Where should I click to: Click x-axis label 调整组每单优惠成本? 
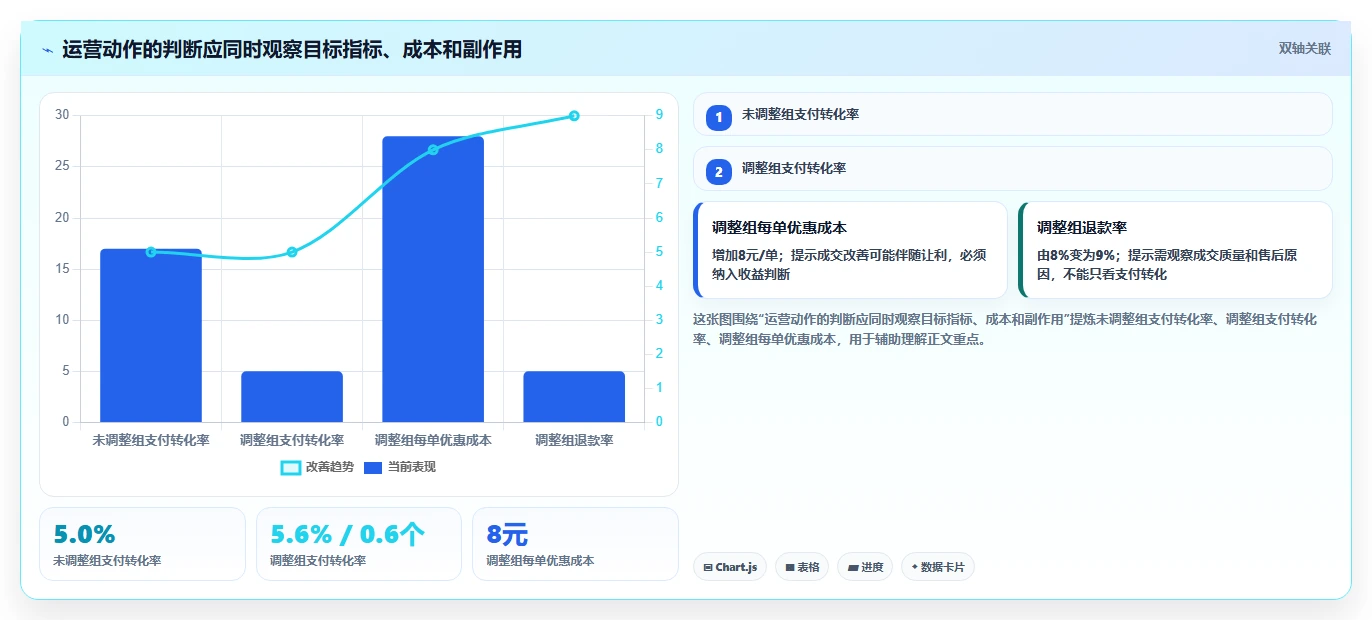point(433,440)
